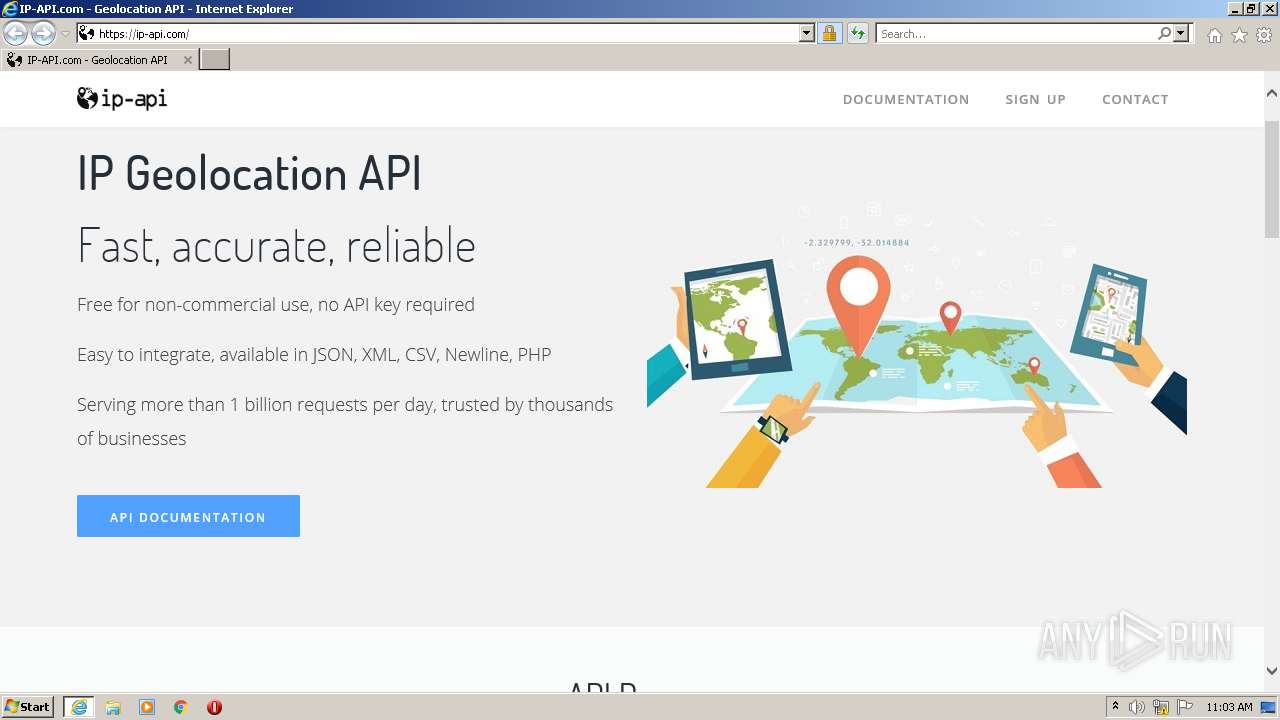This screenshot has height=720, width=1280.
Task: Open the SIGN UP nav link
Action: point(1035,99)
